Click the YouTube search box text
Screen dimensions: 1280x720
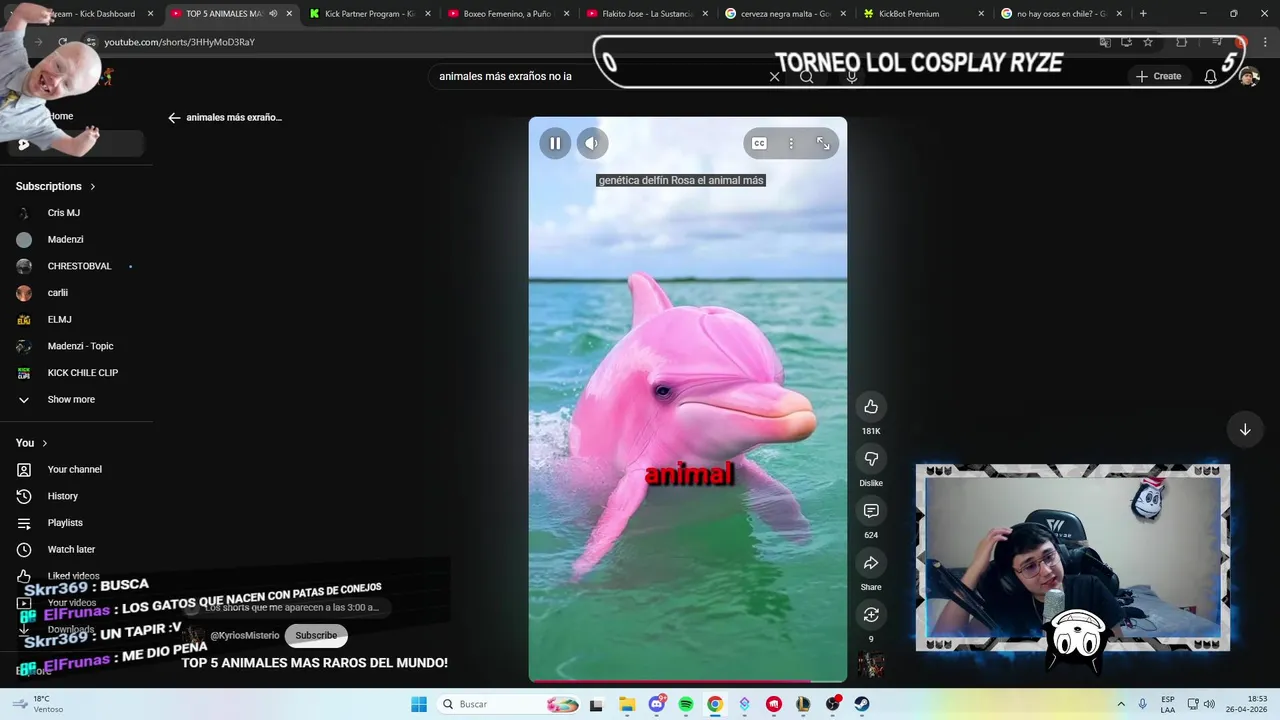coord(505,76)
